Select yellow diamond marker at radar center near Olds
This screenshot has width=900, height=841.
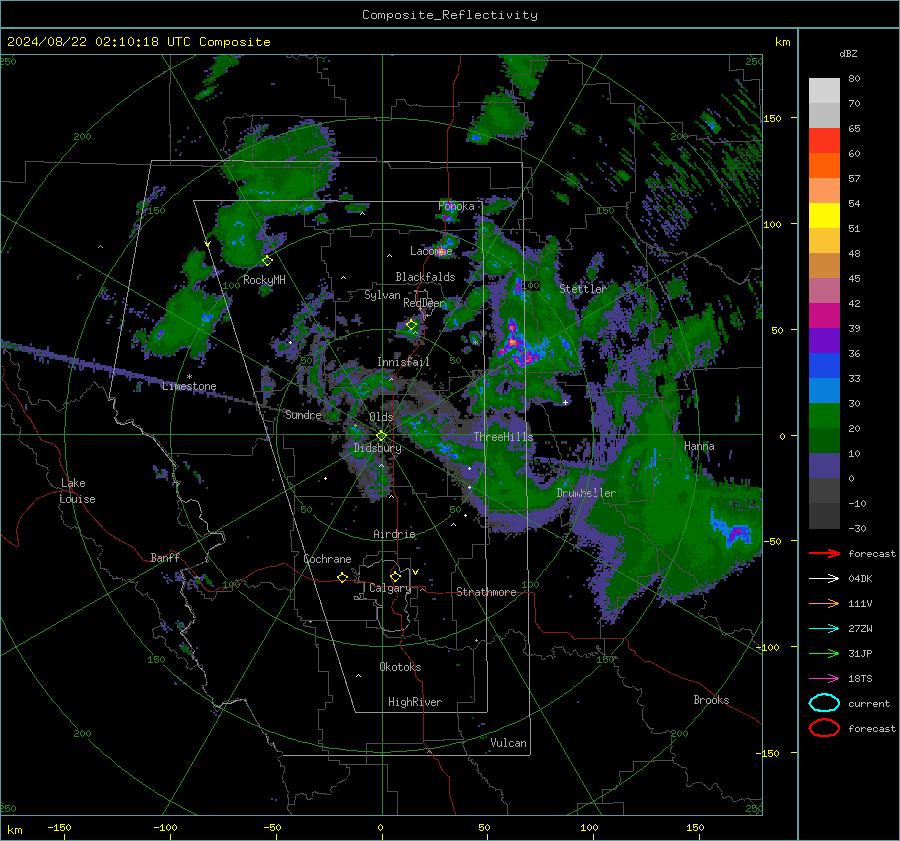click(381, 436)
